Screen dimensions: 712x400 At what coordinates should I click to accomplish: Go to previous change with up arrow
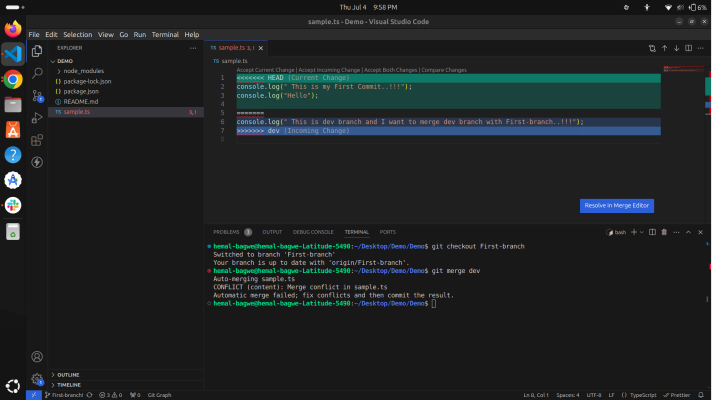point(664,48)
